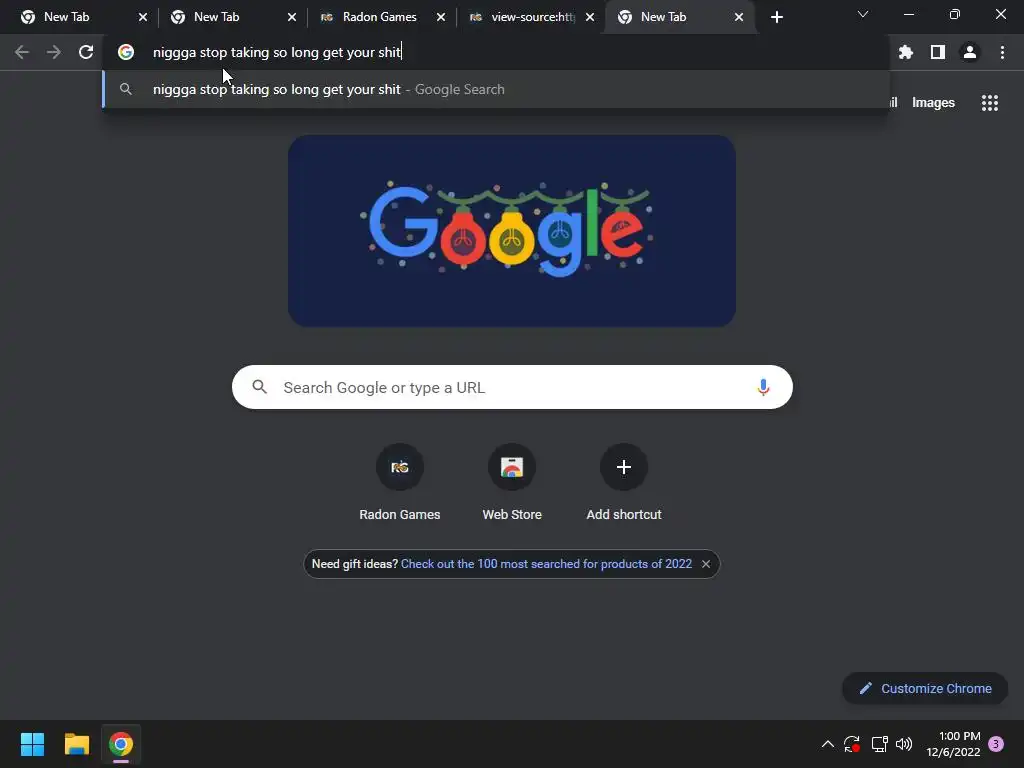Show hidden system tray icons
Screen dimensions: 1024x768
coord(827,744)
